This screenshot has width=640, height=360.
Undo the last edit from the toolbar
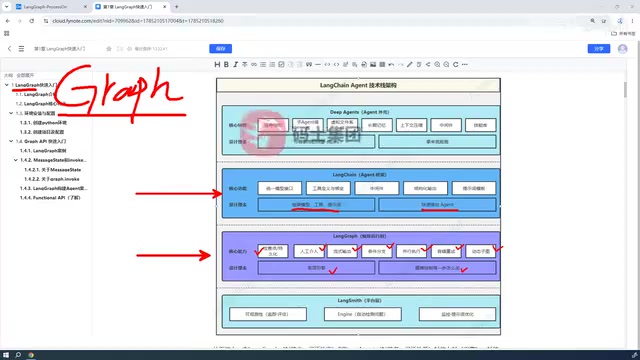(391, 64)
